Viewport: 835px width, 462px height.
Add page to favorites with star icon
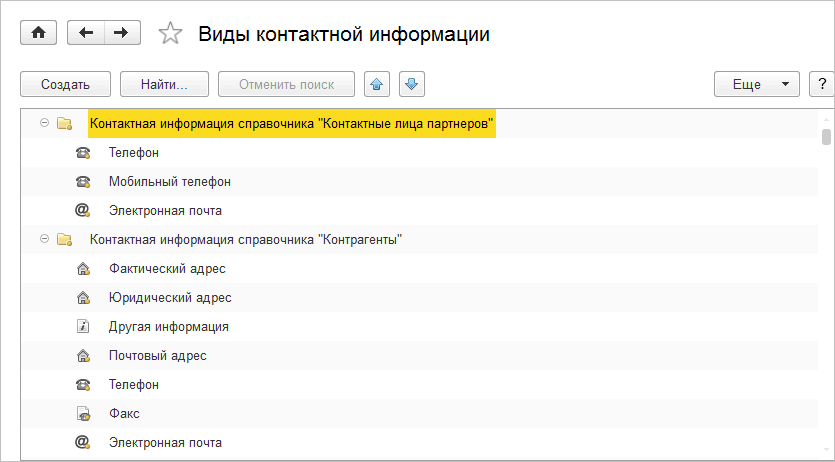[171, 34]
